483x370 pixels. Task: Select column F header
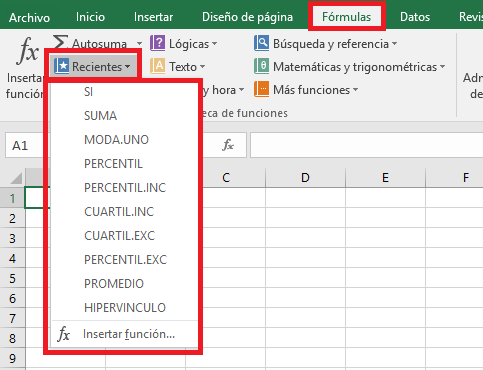(x=454, y=178)
